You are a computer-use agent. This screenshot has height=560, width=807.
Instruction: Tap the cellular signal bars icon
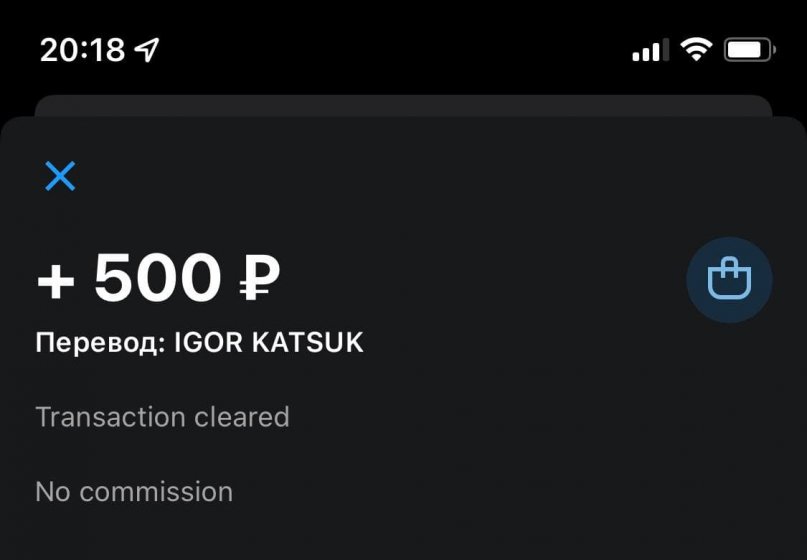click(x=650, y=49)
